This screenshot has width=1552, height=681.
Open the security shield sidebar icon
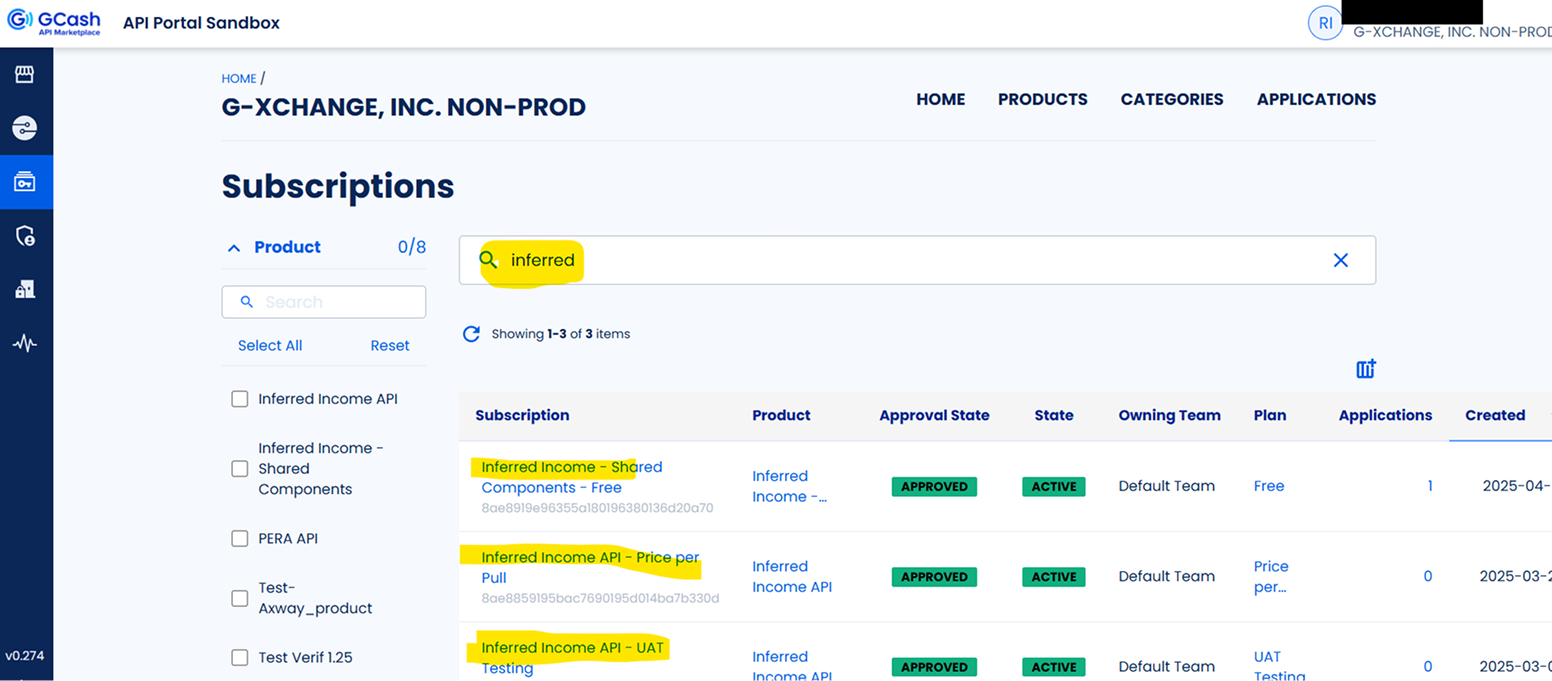tap(25, 236)
